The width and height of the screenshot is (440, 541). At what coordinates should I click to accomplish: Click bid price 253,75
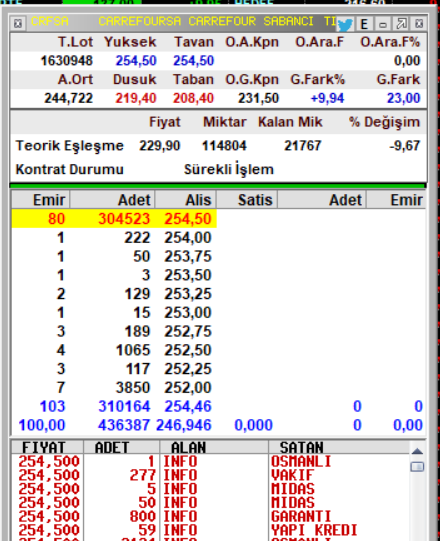point(187,256)
